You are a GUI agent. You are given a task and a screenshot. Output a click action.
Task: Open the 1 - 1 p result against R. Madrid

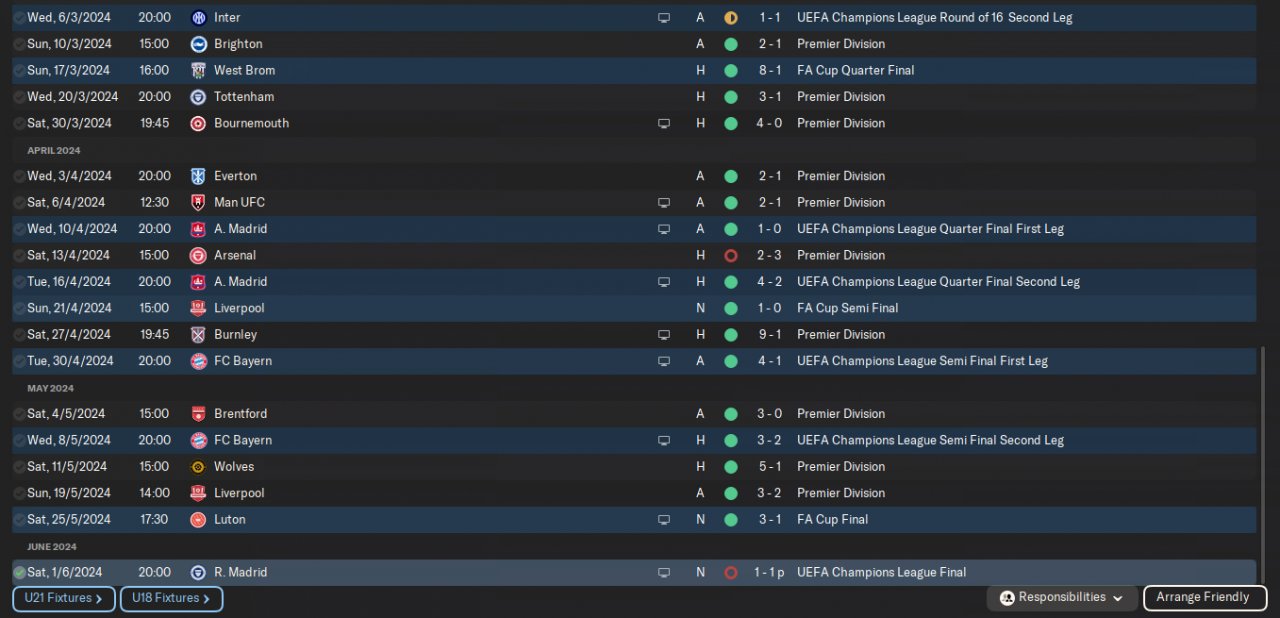(x=769, y=573)
